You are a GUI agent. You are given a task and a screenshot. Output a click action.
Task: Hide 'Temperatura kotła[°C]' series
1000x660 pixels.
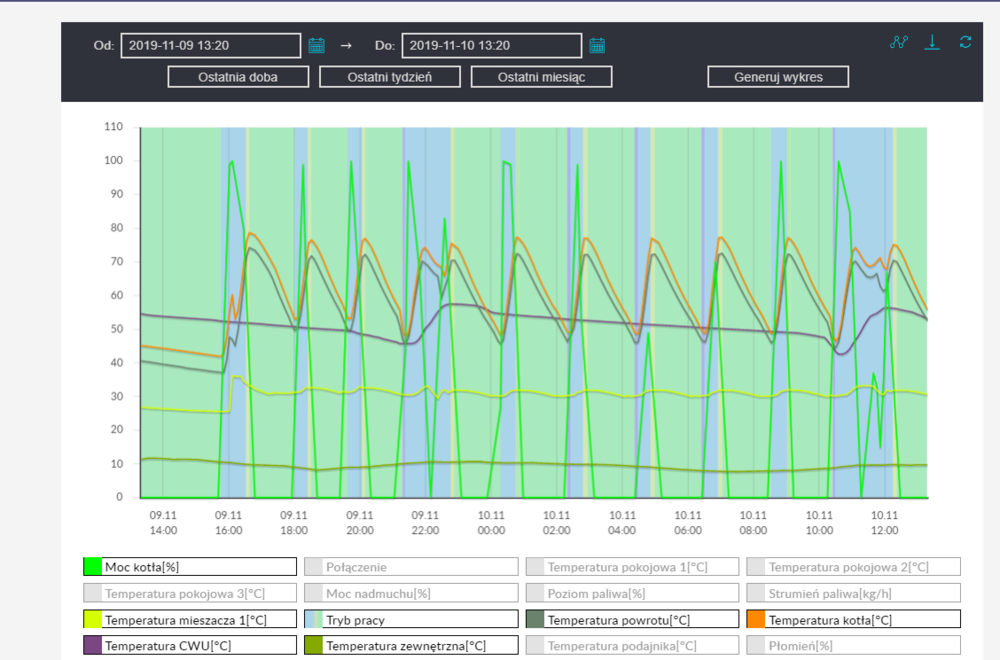click(853, 619)
